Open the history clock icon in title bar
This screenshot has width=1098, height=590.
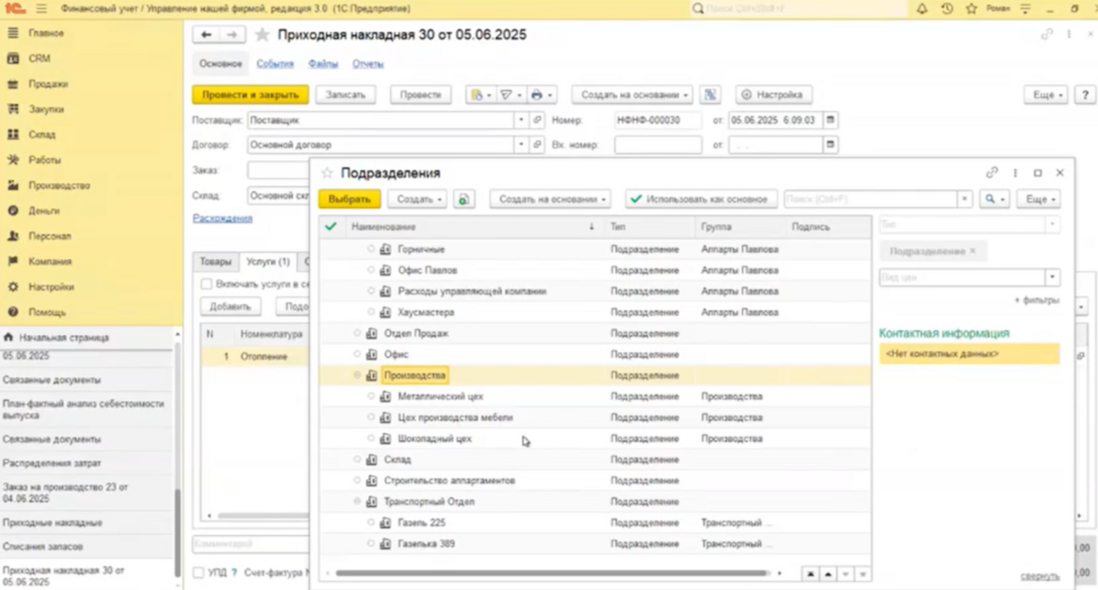[946, 9]
